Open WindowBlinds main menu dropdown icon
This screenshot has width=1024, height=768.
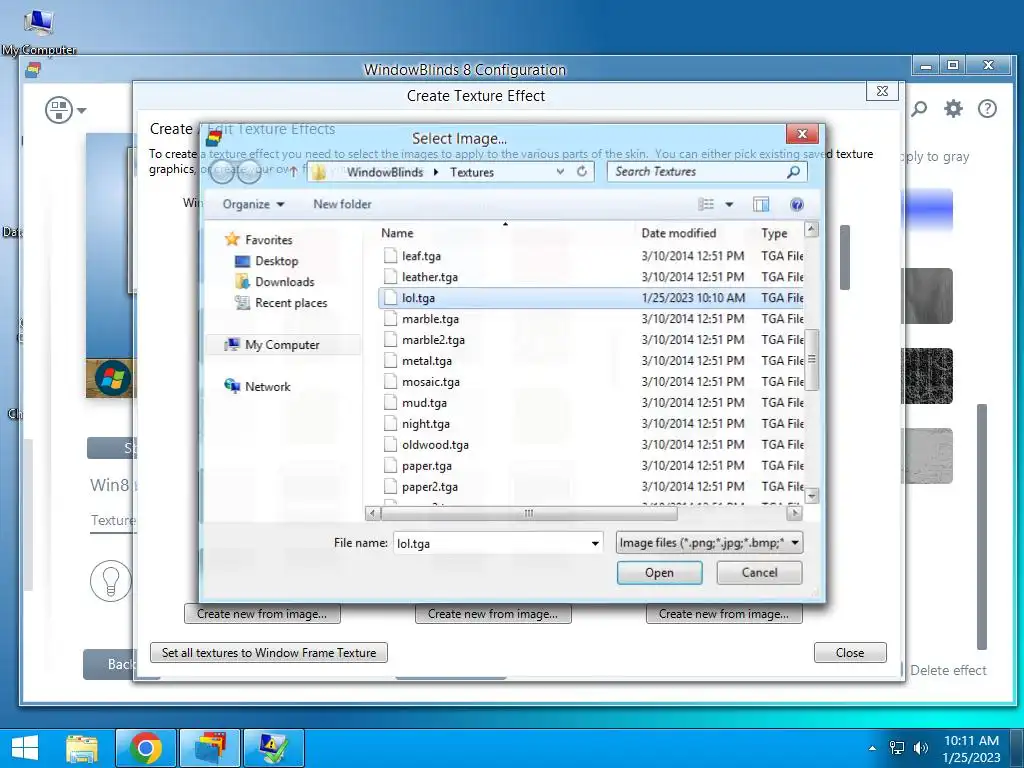(65, 110)
